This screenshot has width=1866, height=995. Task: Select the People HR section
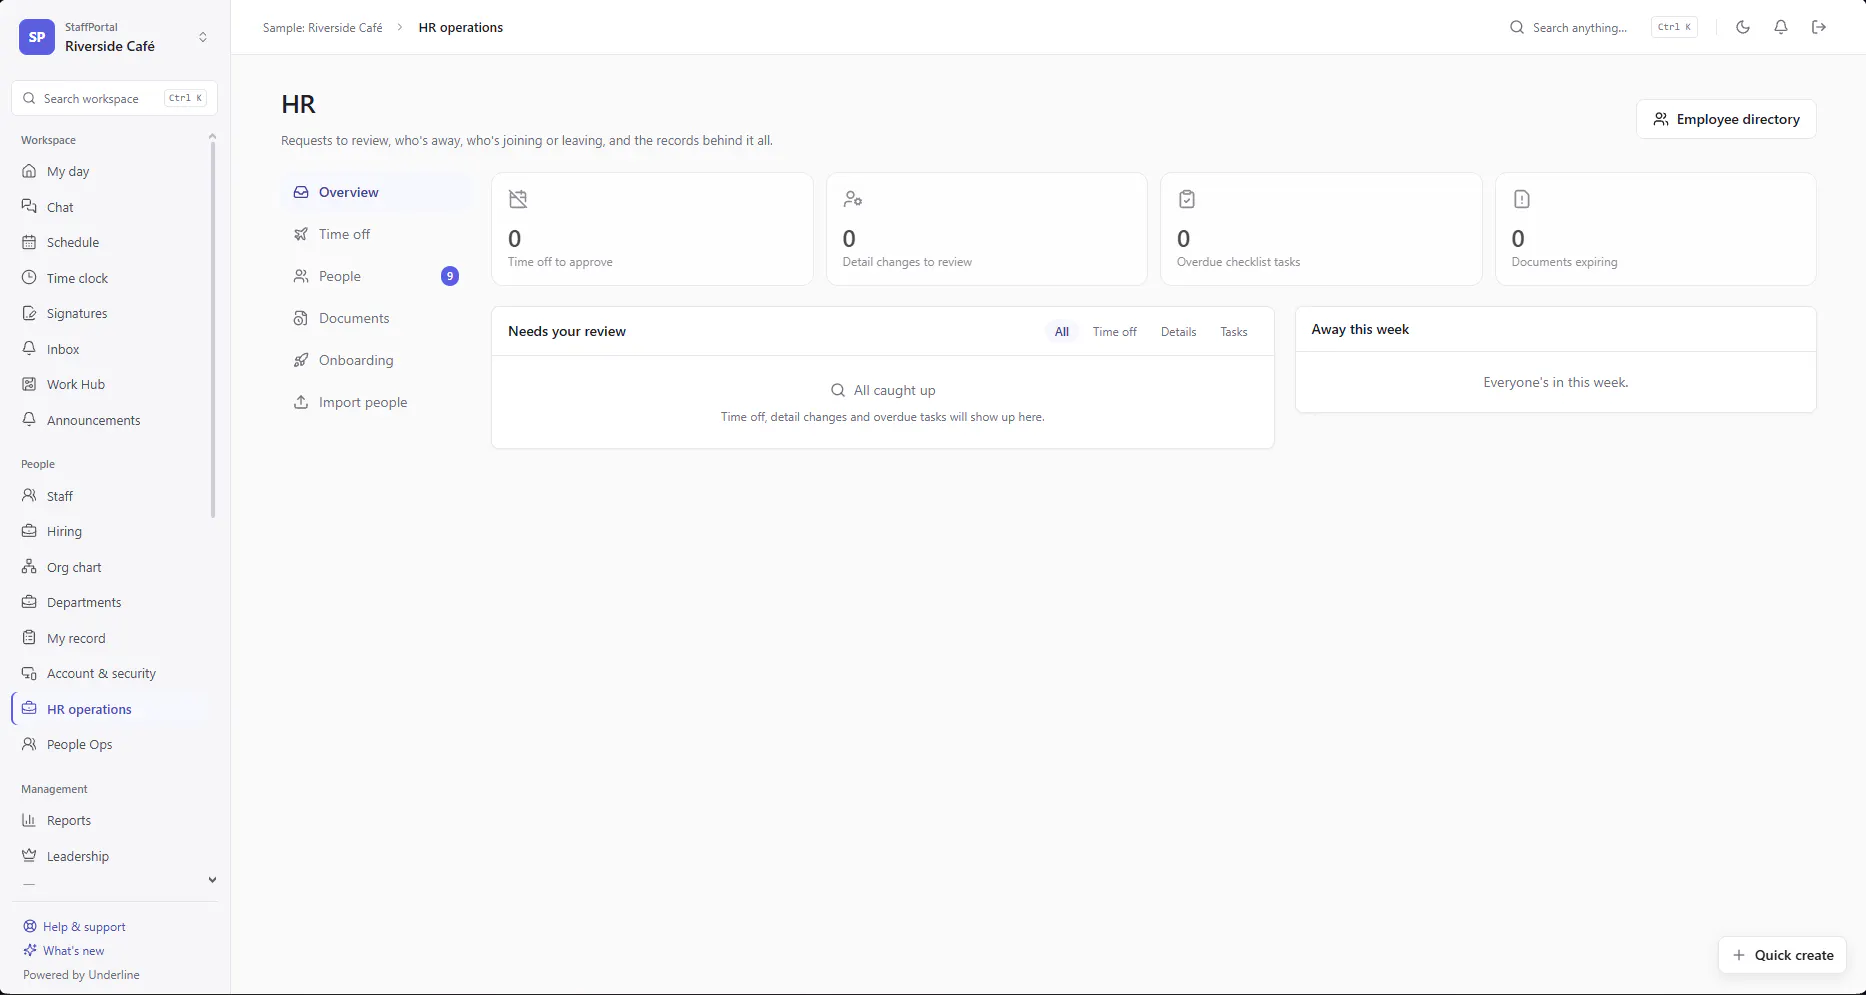pos(377,276)
